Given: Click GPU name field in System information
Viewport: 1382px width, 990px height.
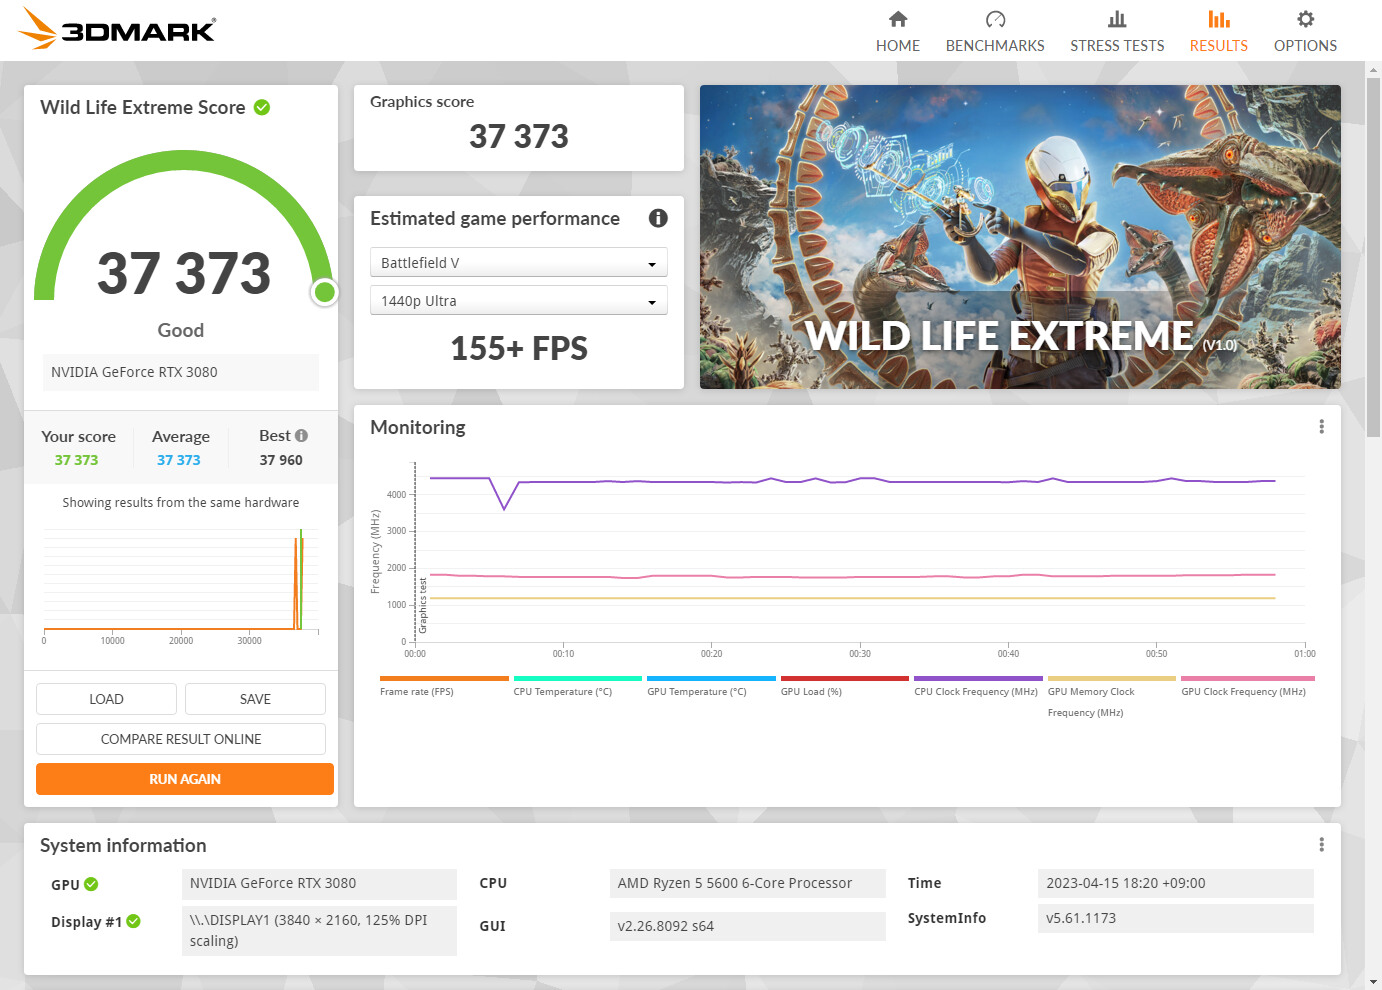Looking at the screenshot, I should (319, 883).
